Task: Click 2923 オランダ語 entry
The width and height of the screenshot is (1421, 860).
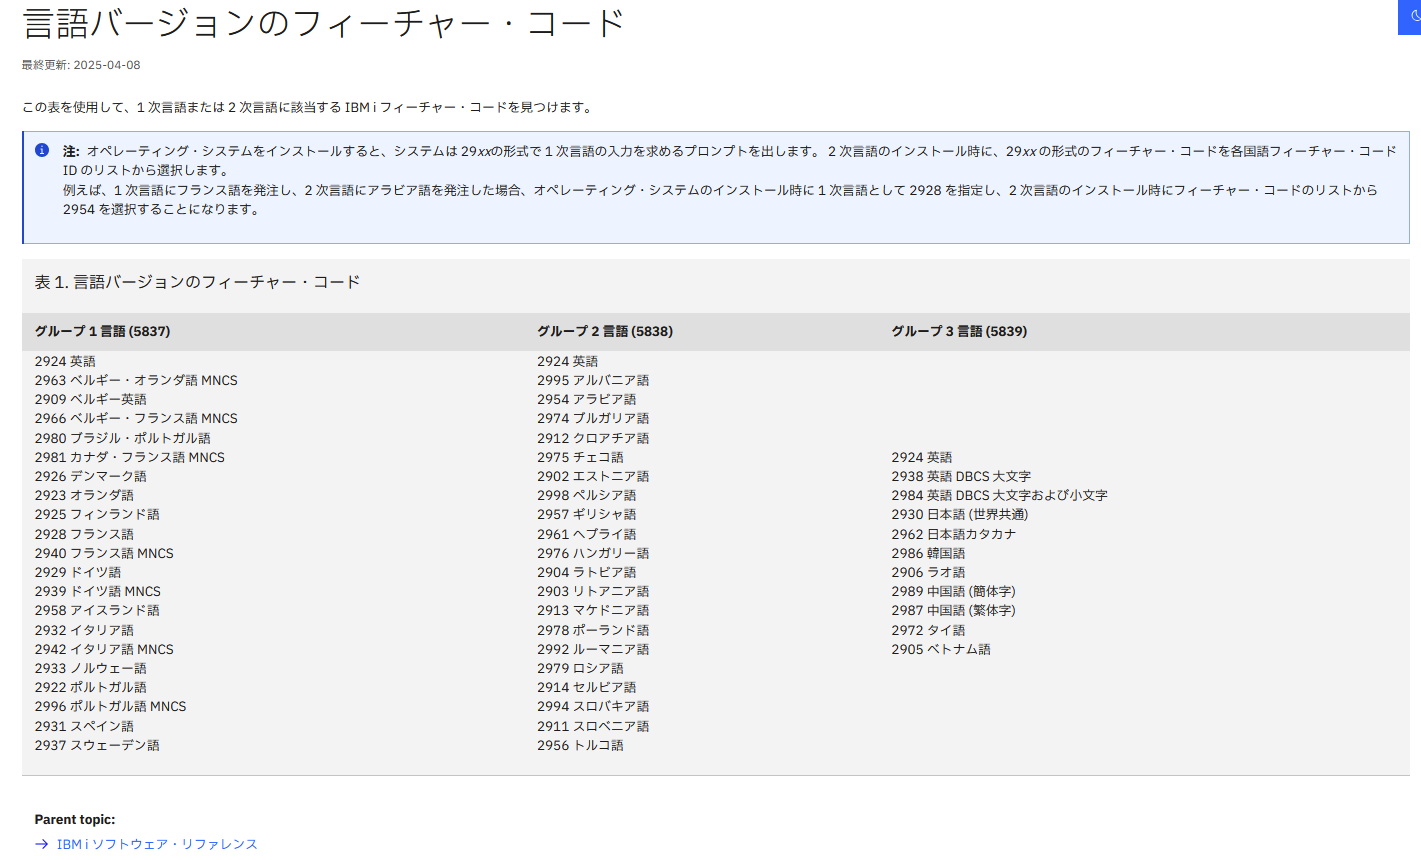Action: 84,495
